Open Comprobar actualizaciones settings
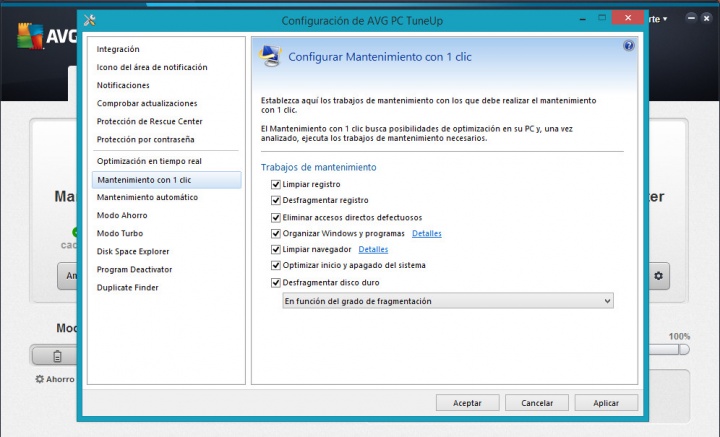 (x=147, y=103)
